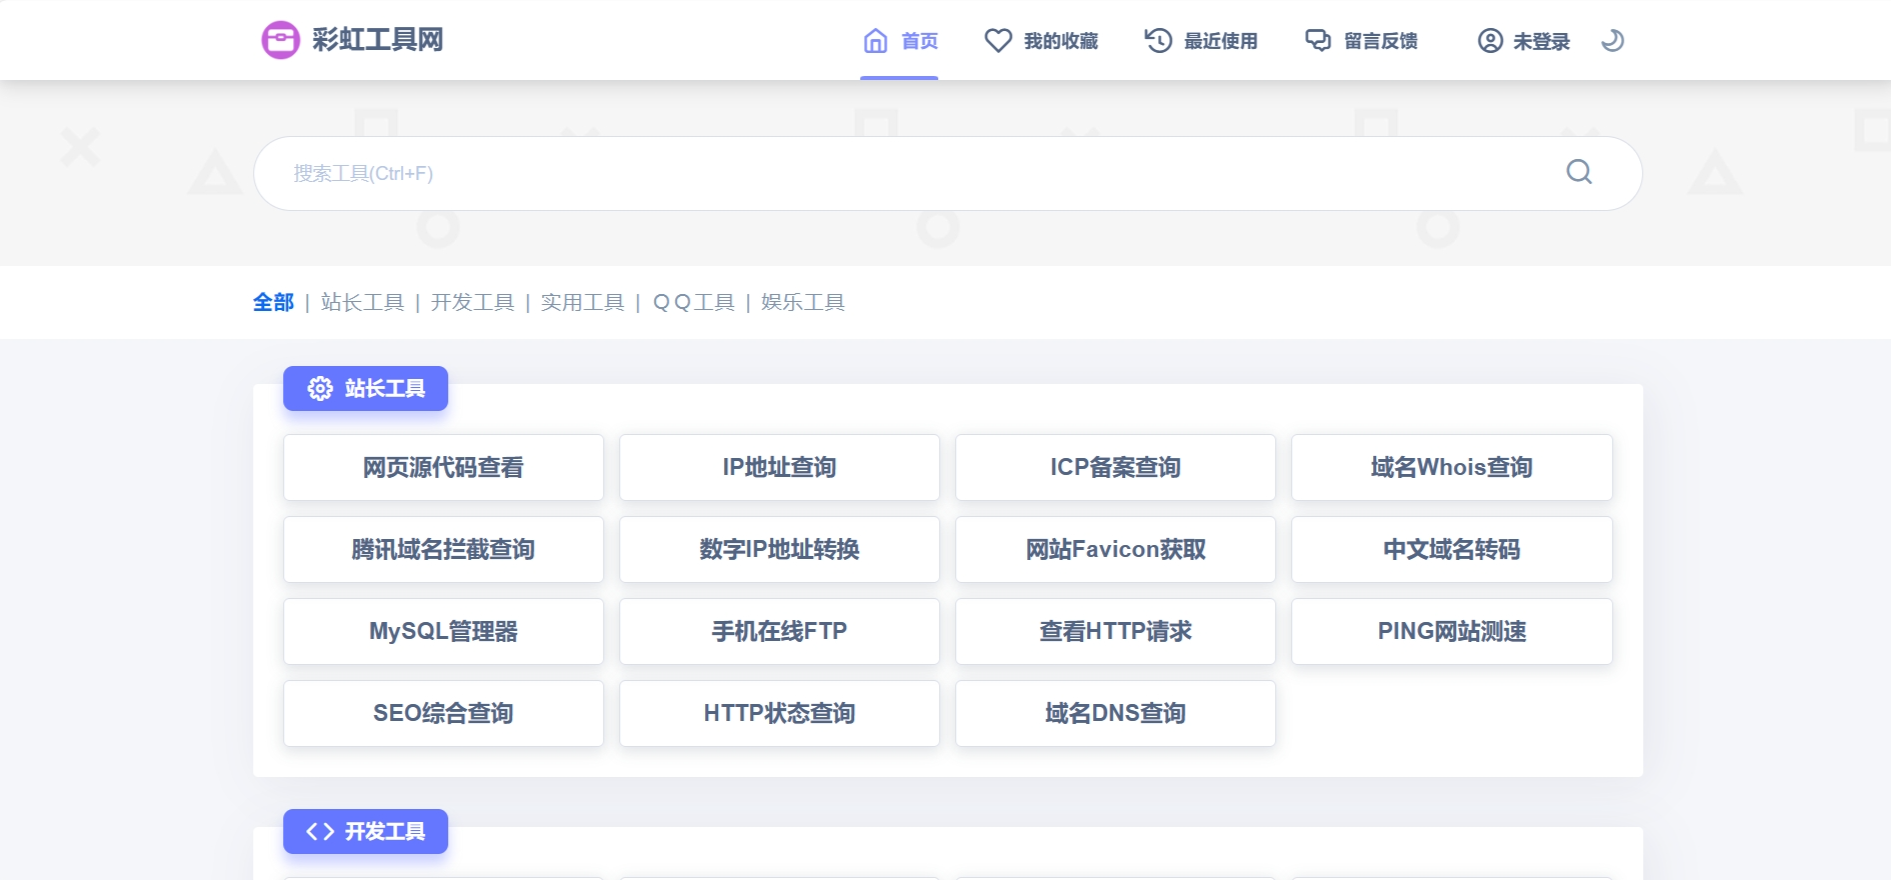Switch to the 站长工具 category filter
The width and height of the screenshot is (1891, 880).
[362, 302]
